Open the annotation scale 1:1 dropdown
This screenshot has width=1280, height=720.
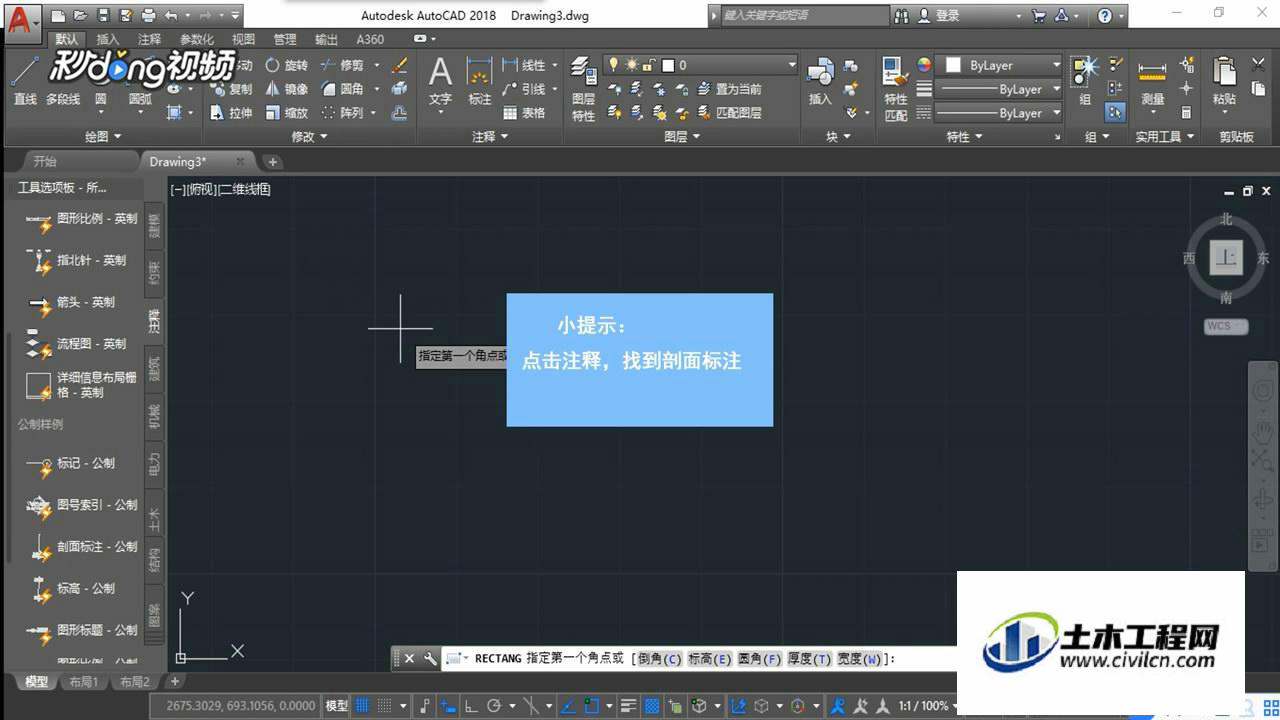[x=929, y=706]
